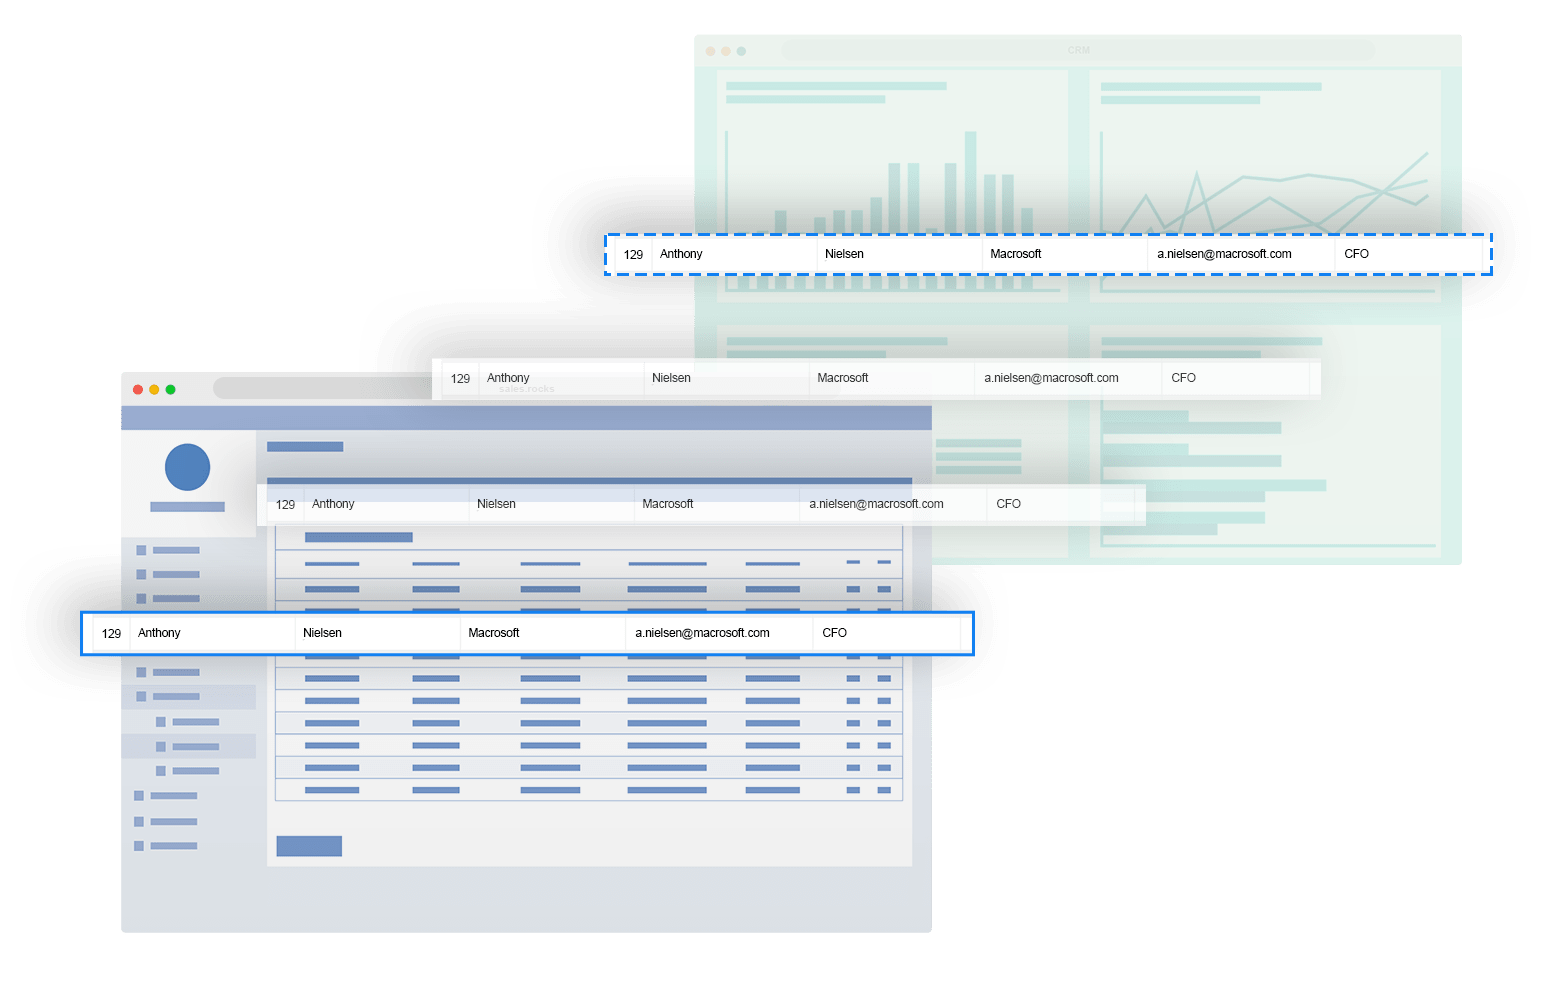Viewport: 1550px width, 1000px height.
Task: Select the highlighted indented sidebar sub-item
Action: click(188, 747)
